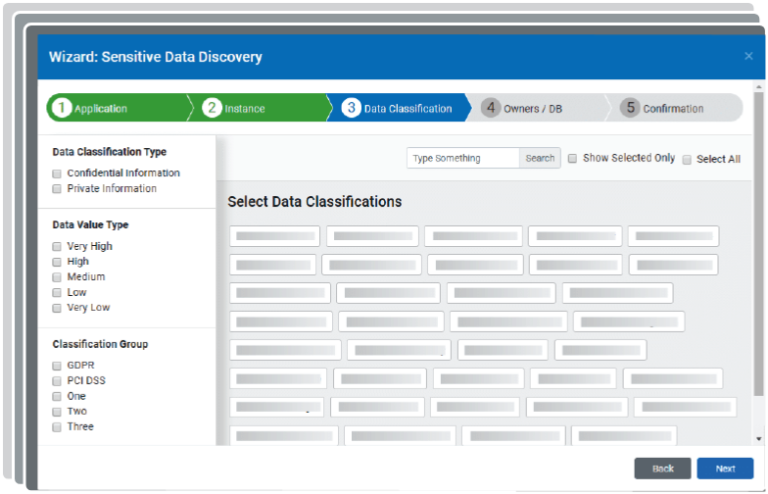Select the Very Low data value checkbox
The image size is (768, 494).
click(57, 308)
